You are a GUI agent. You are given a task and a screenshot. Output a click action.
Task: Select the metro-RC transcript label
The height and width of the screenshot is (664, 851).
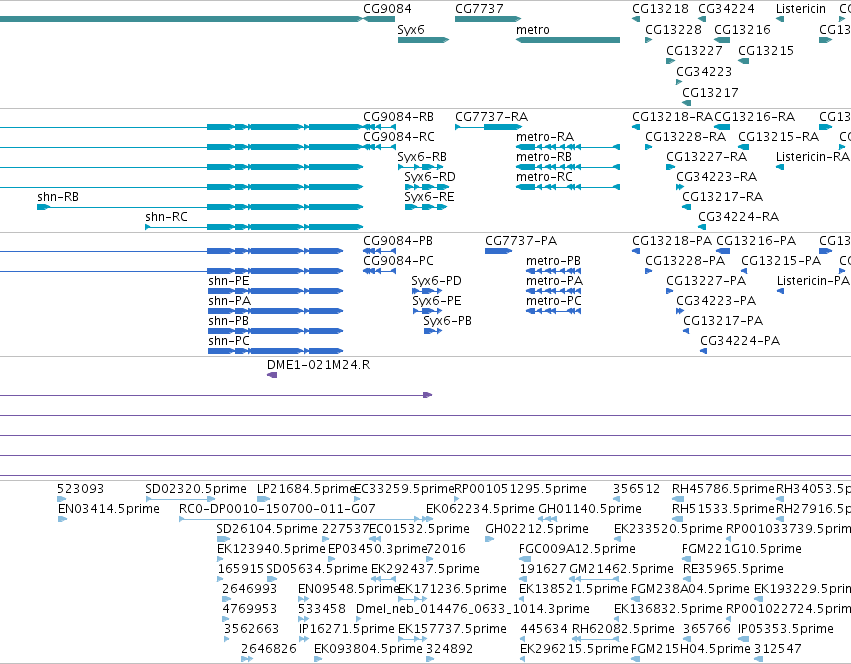pyautogui.click(x=544, y=177)
